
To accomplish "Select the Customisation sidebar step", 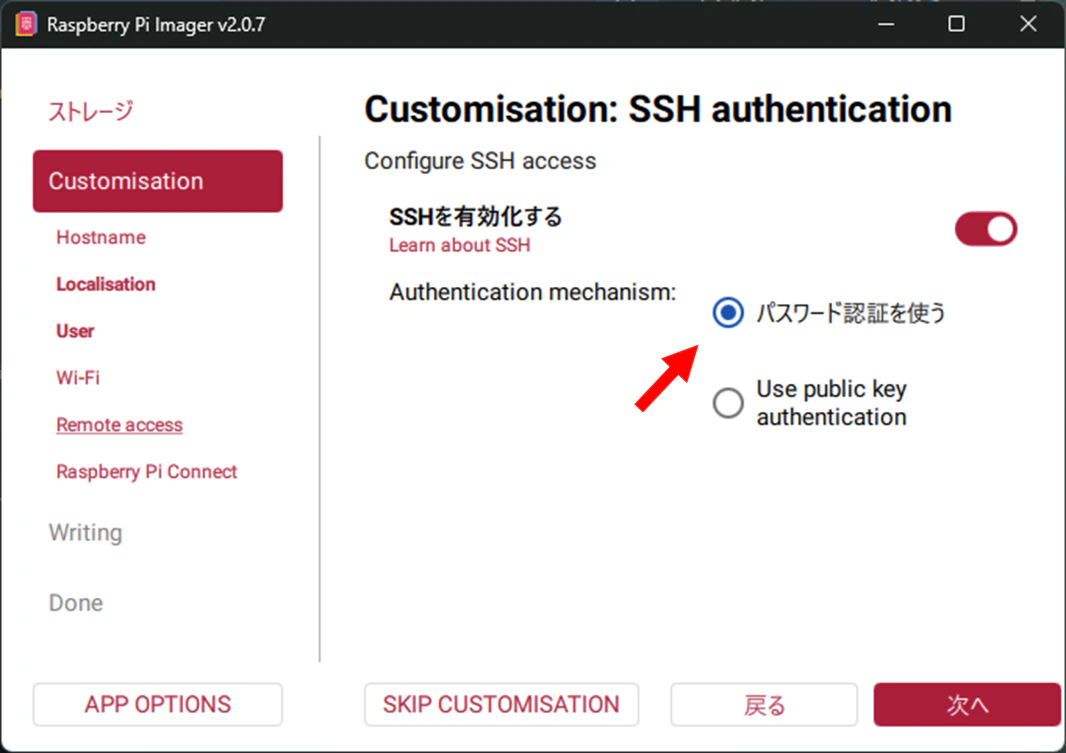I will pos(158,181).
